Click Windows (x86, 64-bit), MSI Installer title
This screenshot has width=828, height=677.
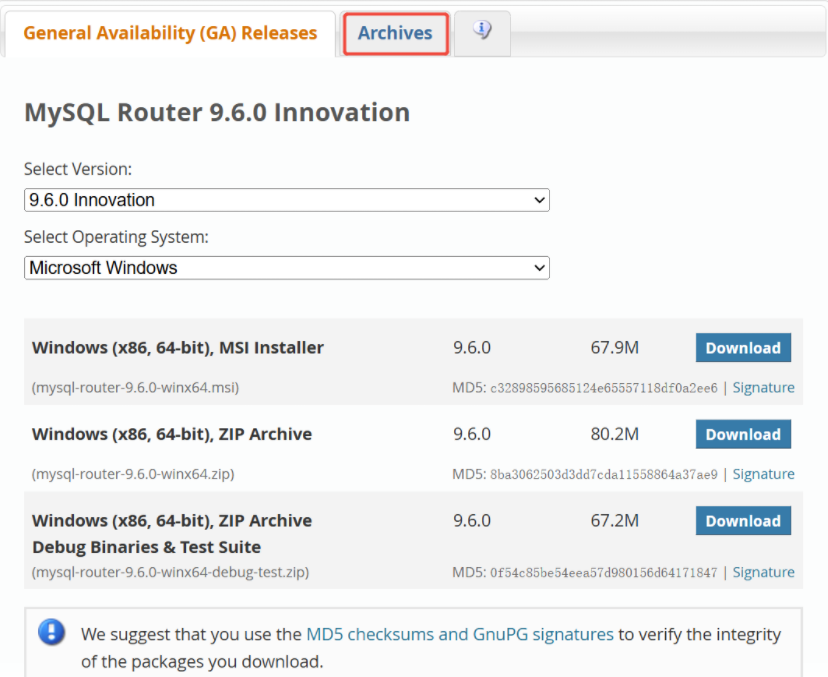coord(177,348)
